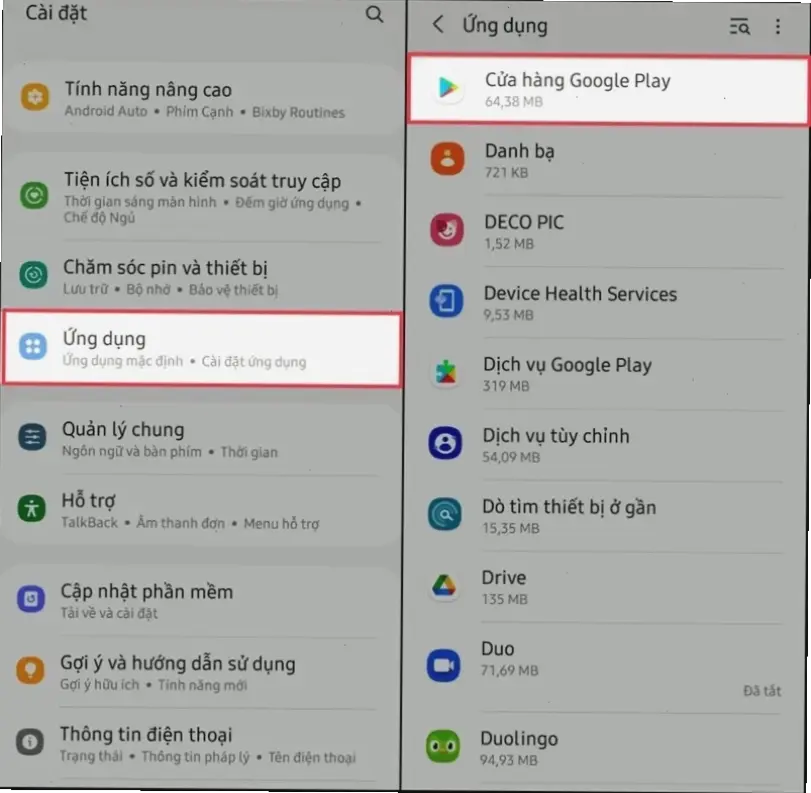The height and width of the screenshot is (793, 811).
Task: Tap the Gợi ý lightbulb icon
Action: pyautogui.click(x=31, y=670)
